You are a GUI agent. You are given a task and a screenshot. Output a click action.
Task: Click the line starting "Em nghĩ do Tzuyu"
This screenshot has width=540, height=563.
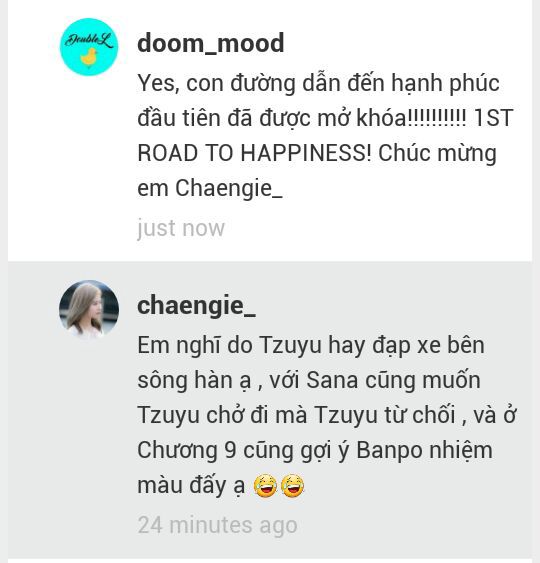click(311, 345)
